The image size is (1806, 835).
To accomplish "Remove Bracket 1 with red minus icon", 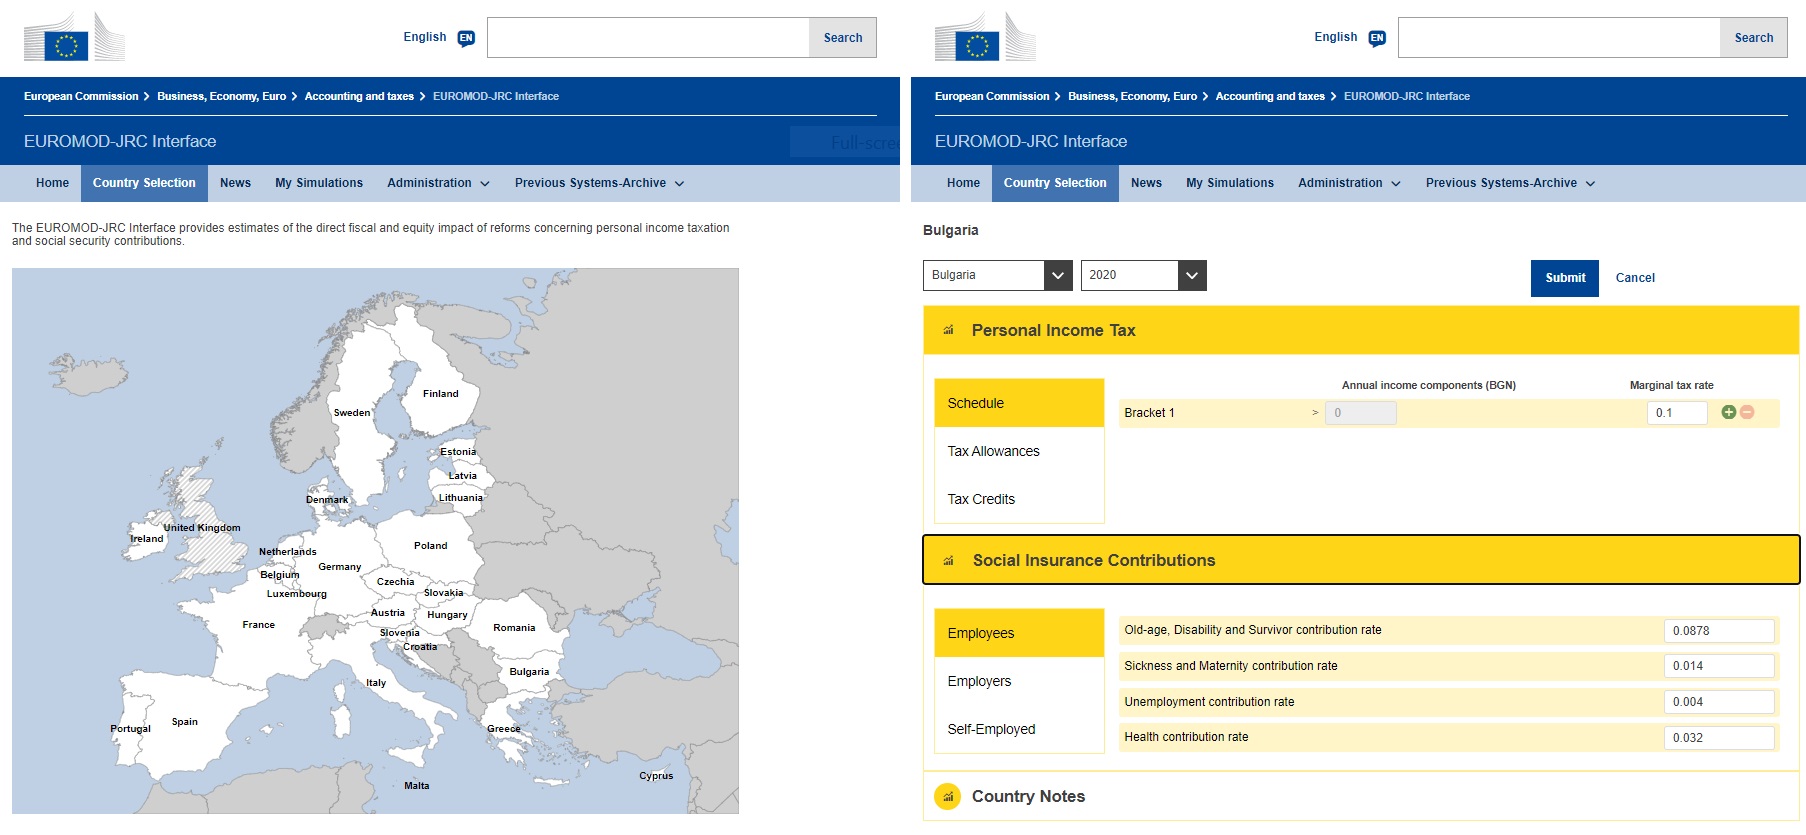I will [1747, 412].
